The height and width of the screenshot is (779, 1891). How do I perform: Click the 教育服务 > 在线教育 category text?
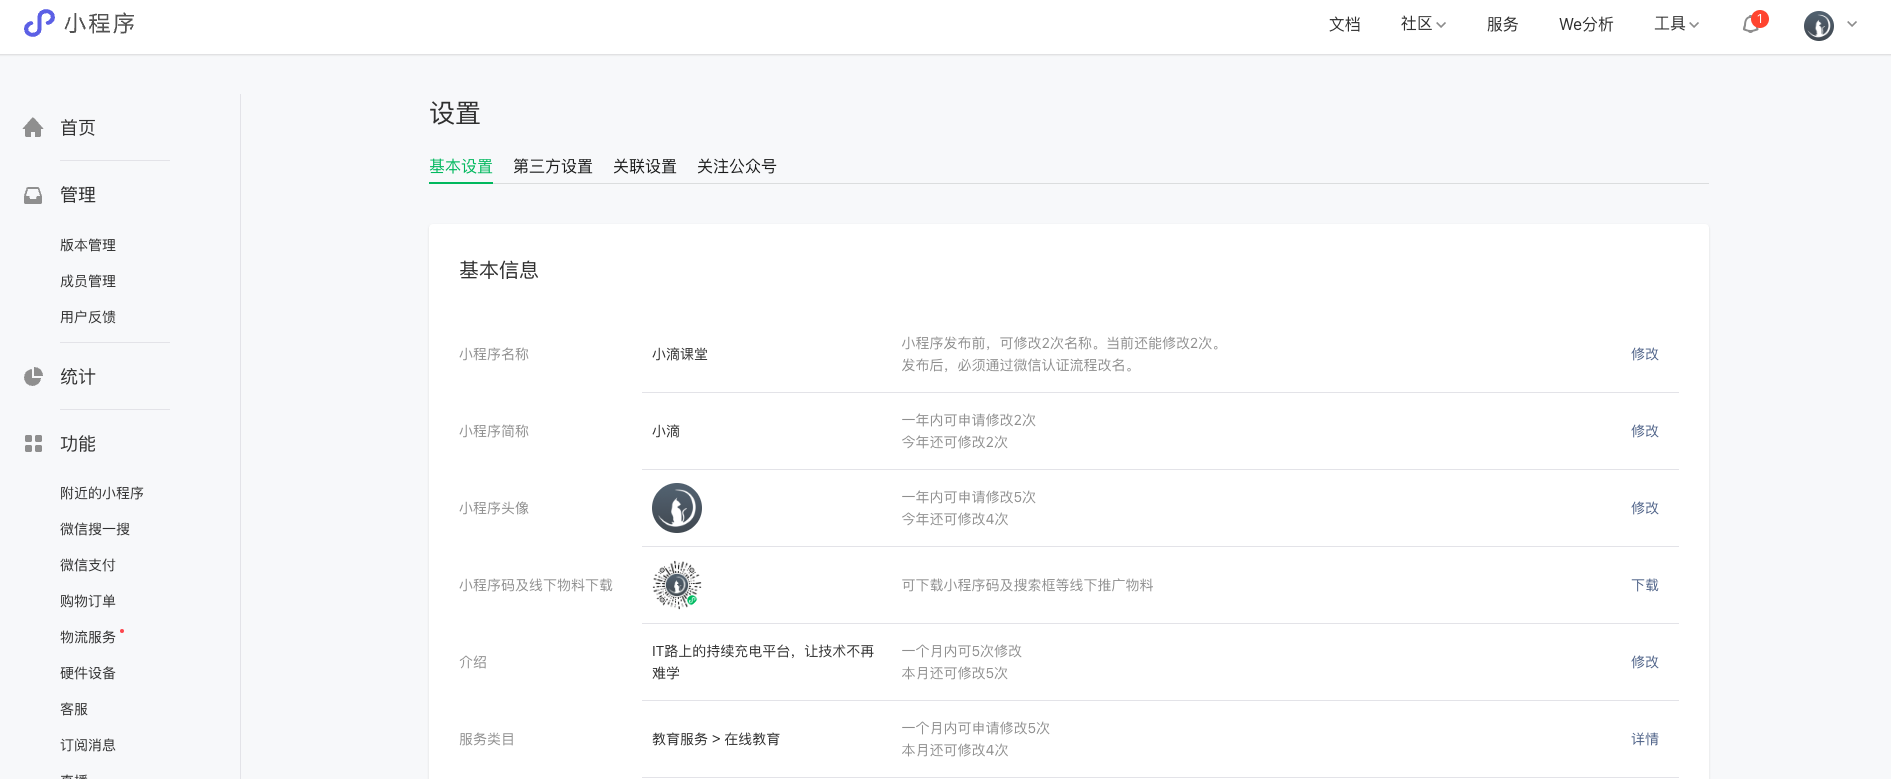[x=716, y=739]
